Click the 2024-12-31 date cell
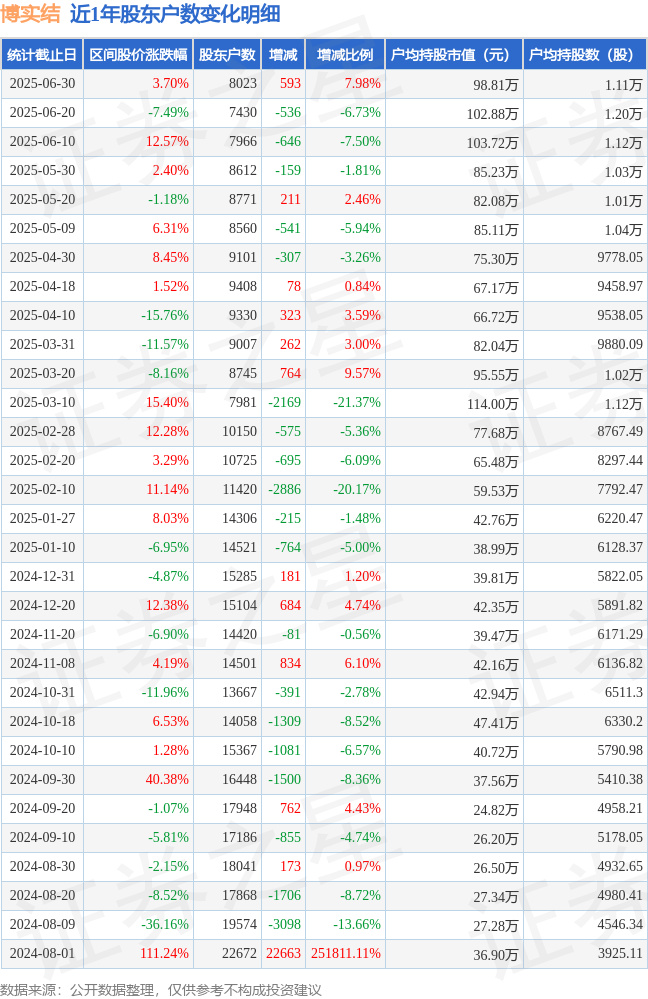Viewport: 648px width, 999px height. pos(42,576)
